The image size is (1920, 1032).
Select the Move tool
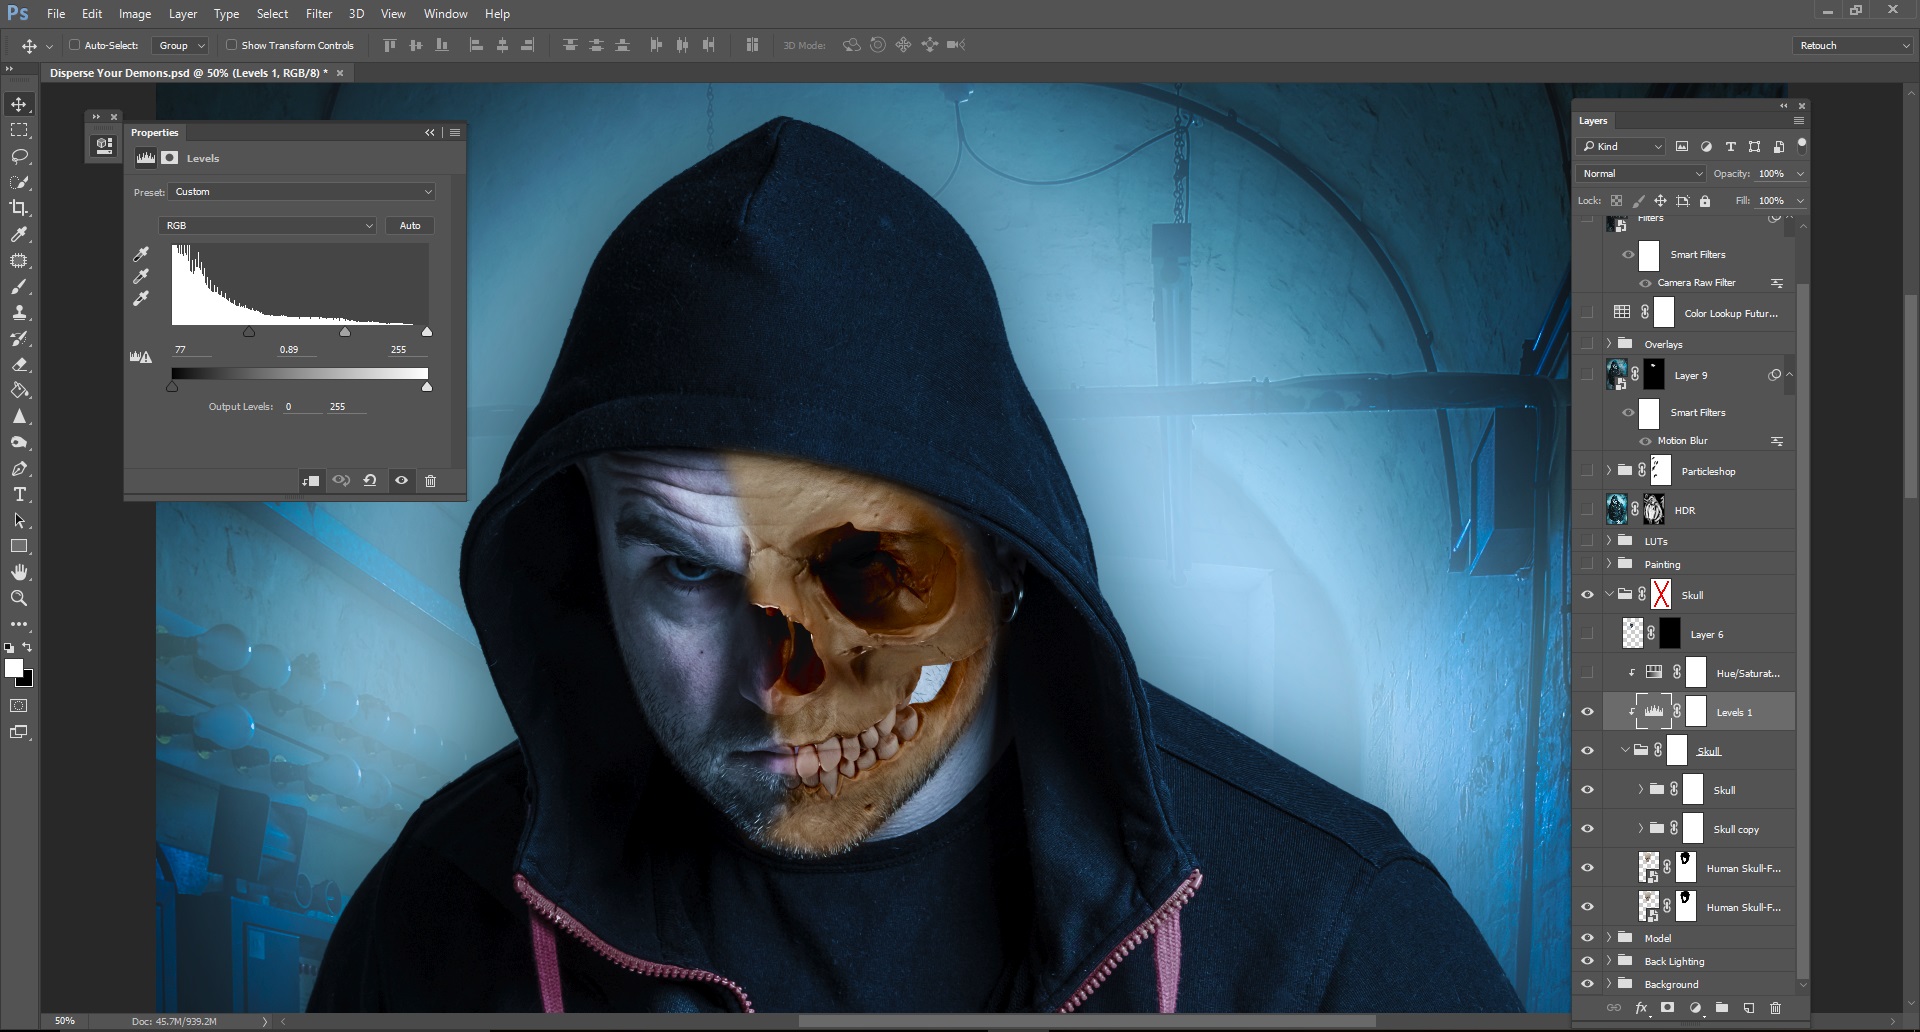tap(18, 103)
